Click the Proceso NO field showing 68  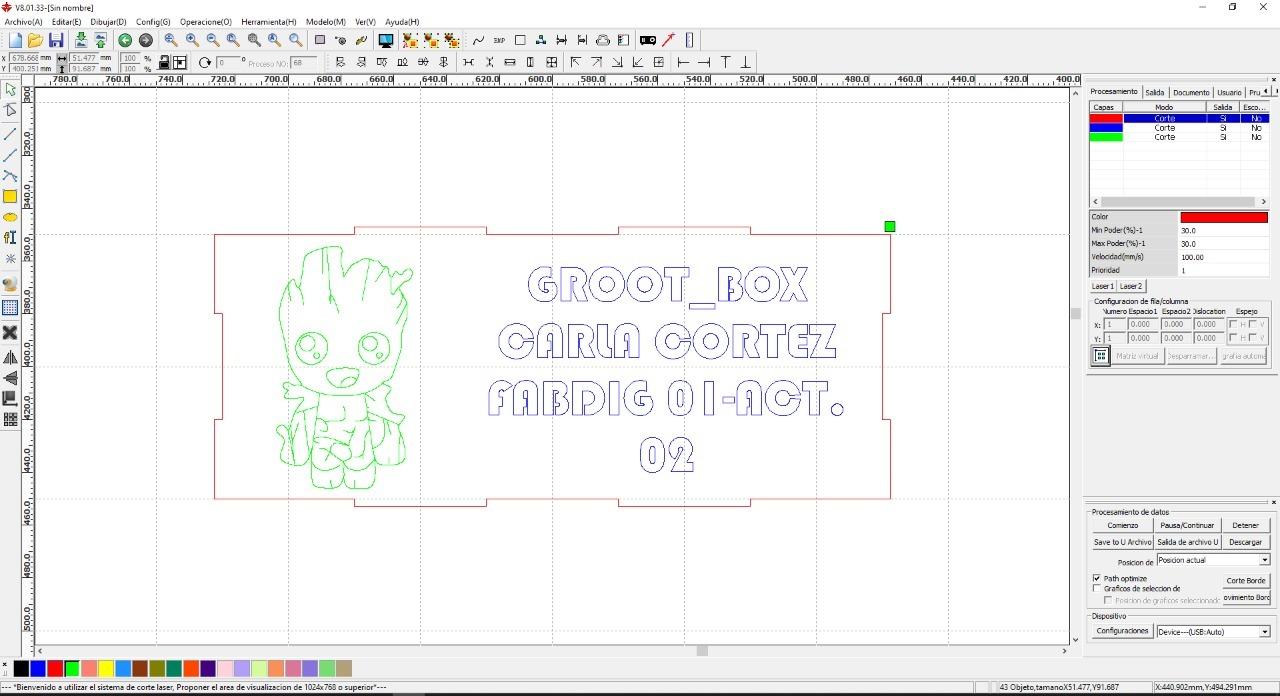[304, 62]
